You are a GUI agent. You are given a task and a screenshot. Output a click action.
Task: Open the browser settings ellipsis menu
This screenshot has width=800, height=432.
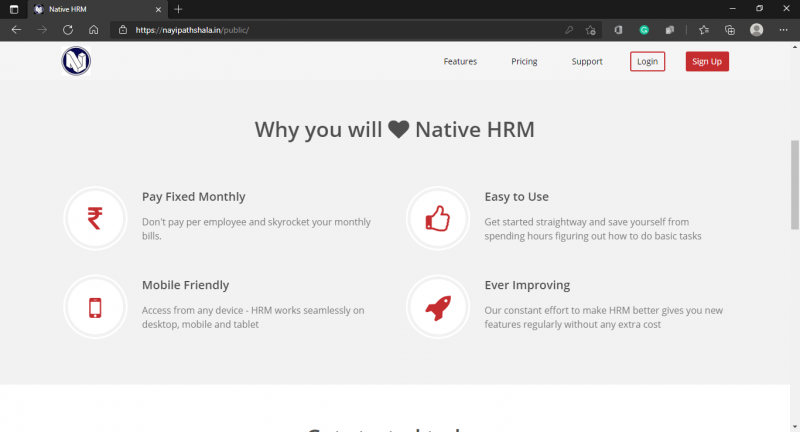pyautogui.click(x=784, y=30)
